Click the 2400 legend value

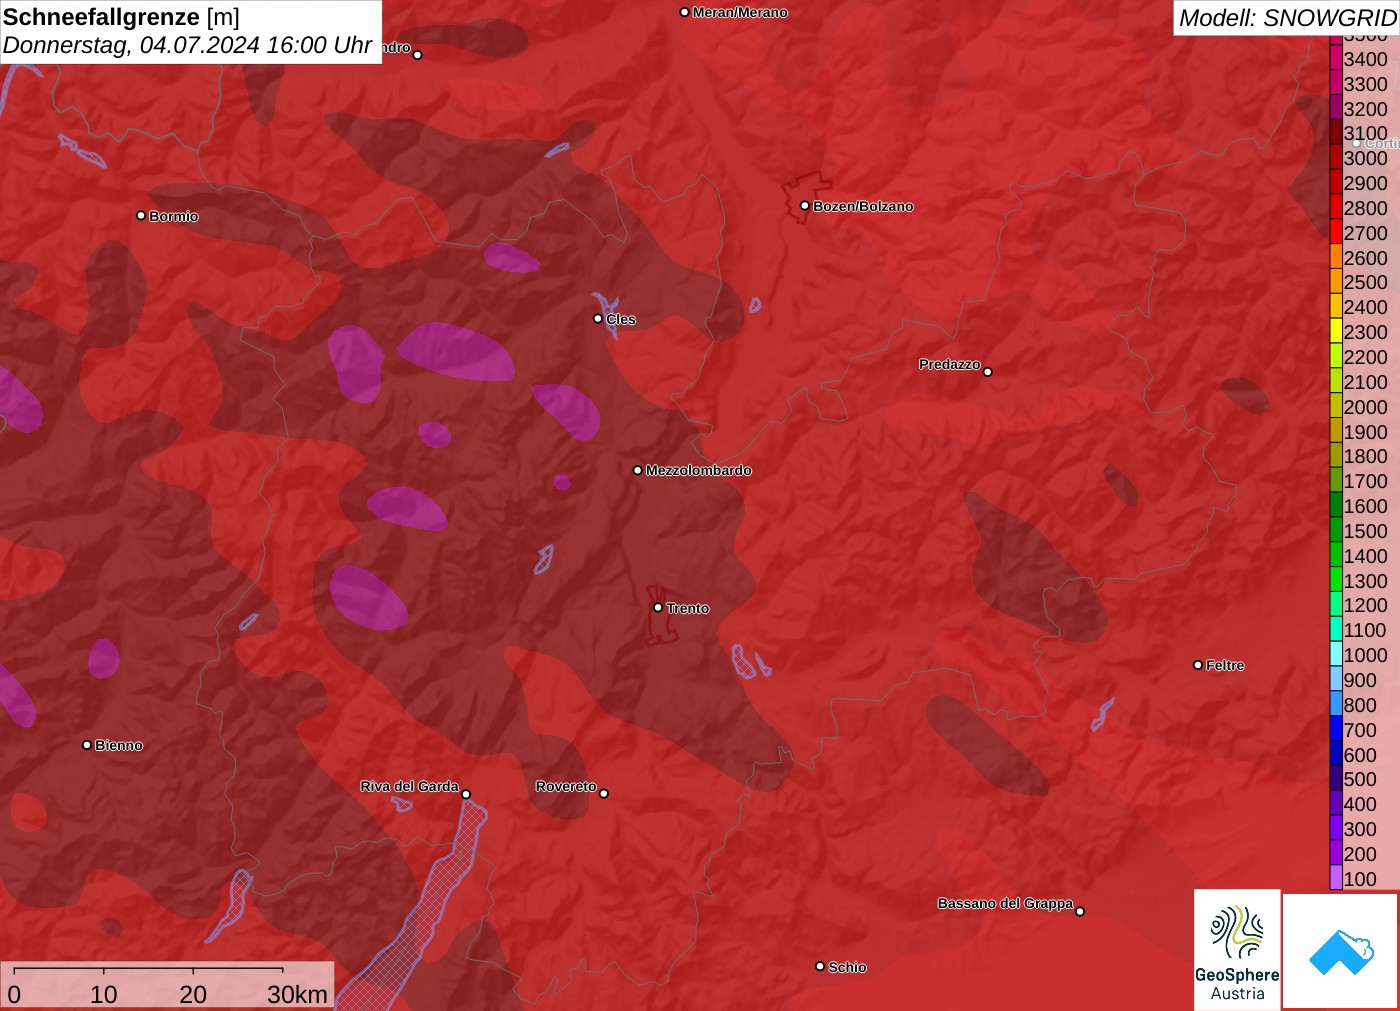pos(1366,307)
